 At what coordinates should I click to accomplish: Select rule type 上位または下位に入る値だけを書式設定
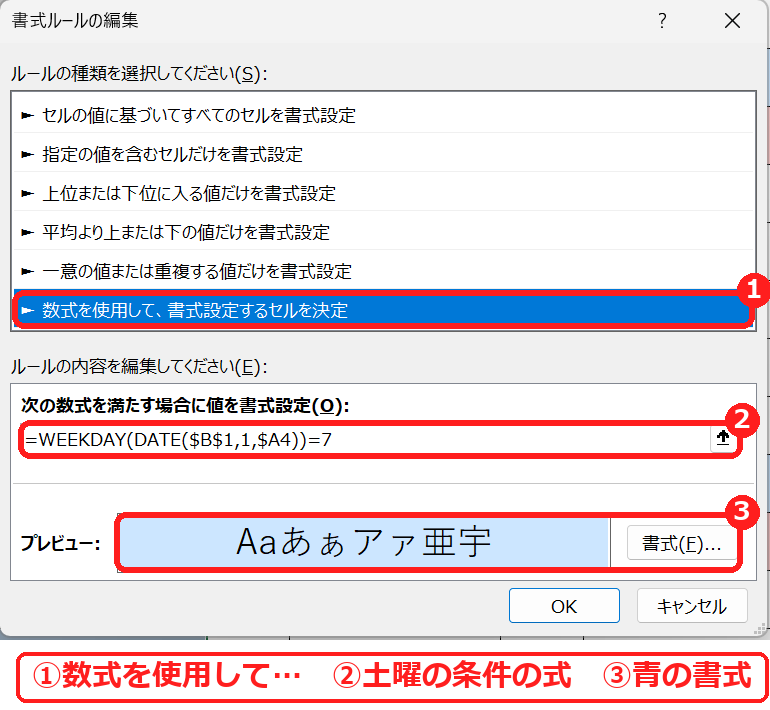[383, 193]
